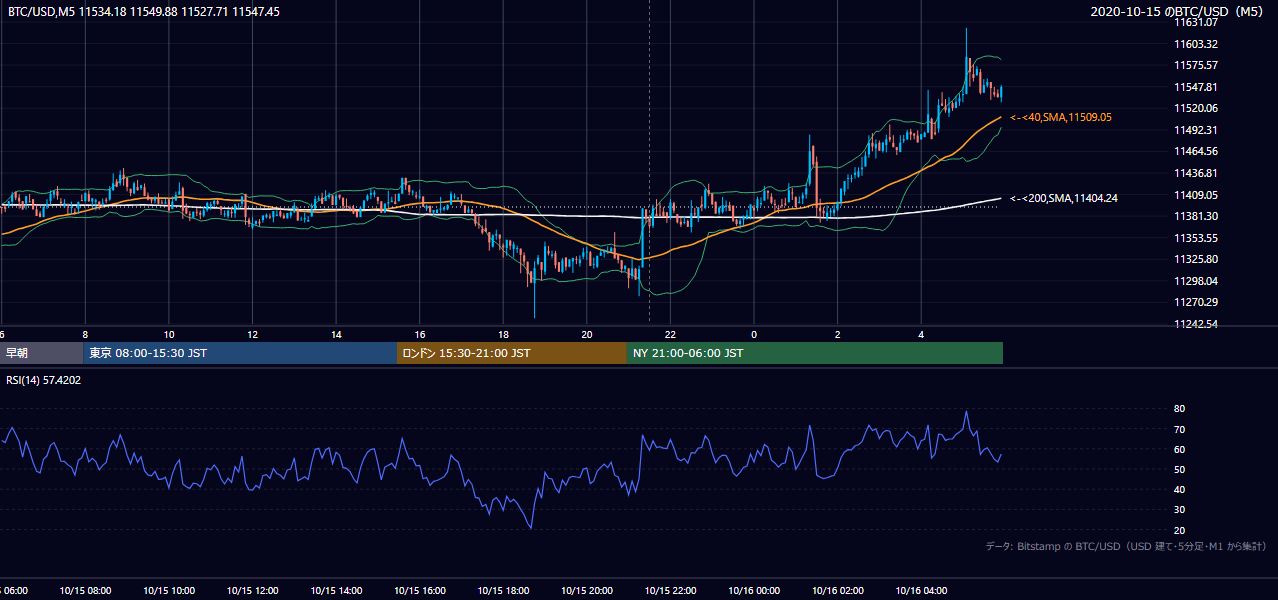This screenshot has height=600, width=1278.
Task: Click the 200 SMA label reading 11404.24
Action: pos(1064,198)
